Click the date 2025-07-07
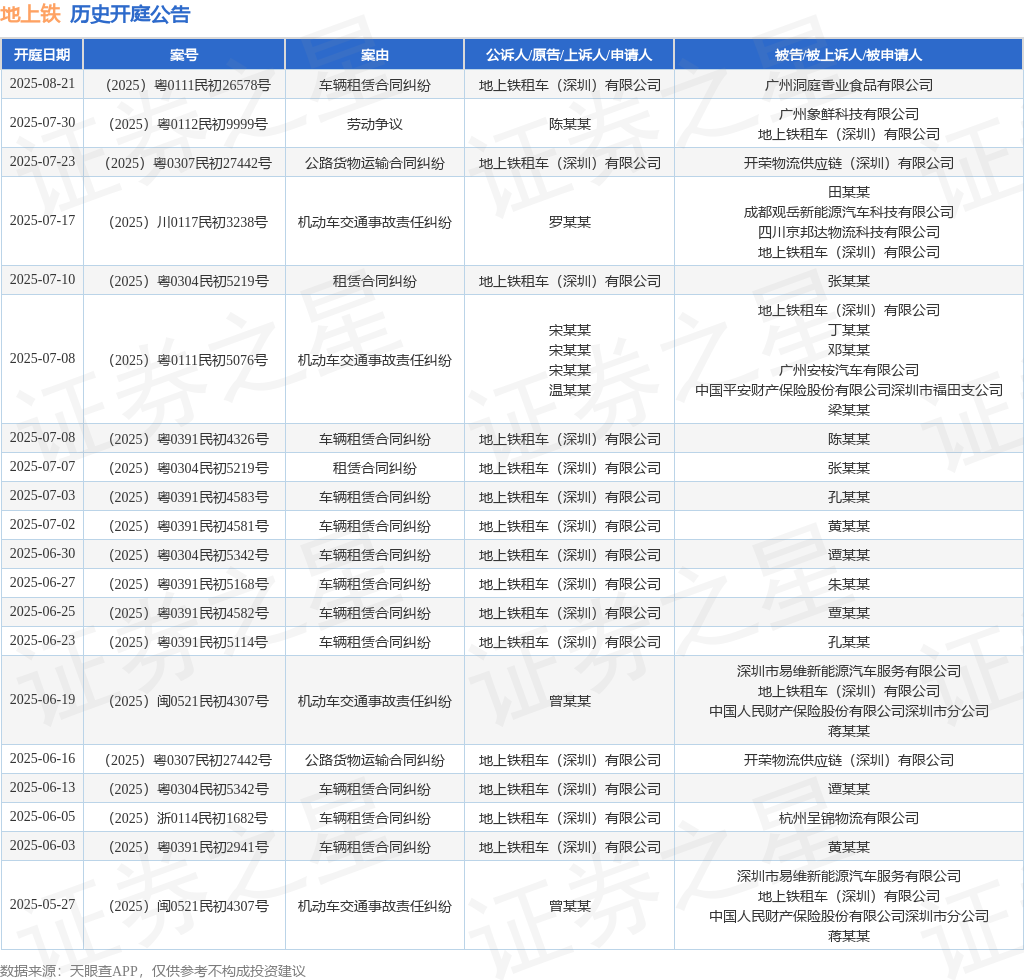This screenshot has height=980, width=1024. [x=42, y=467]
